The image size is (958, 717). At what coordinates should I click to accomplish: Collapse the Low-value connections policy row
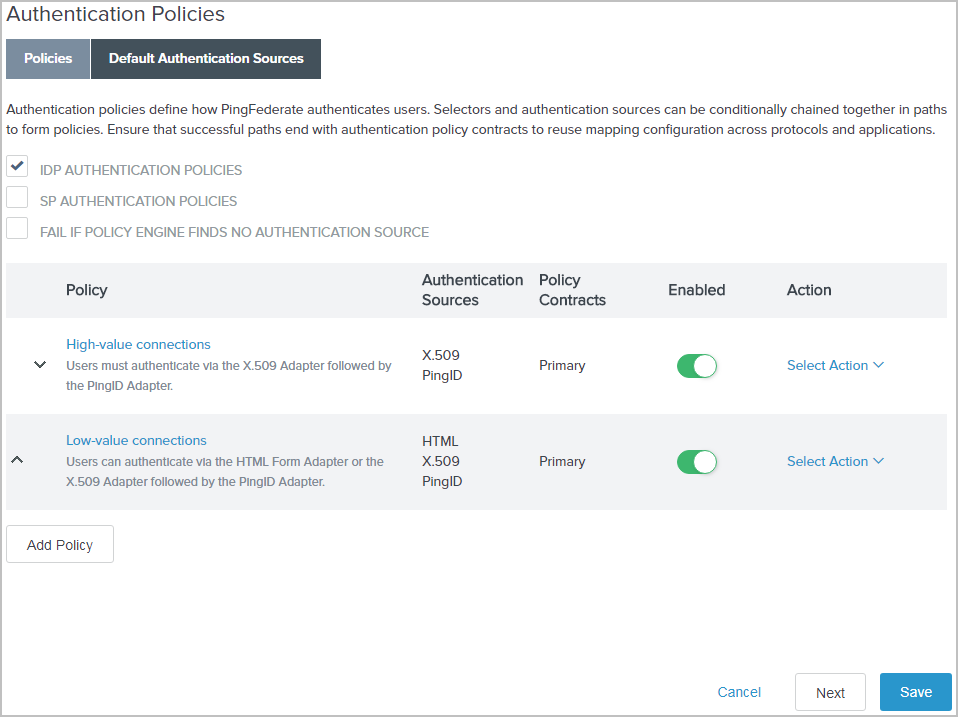pyautogui.click(x=17, y=458)
